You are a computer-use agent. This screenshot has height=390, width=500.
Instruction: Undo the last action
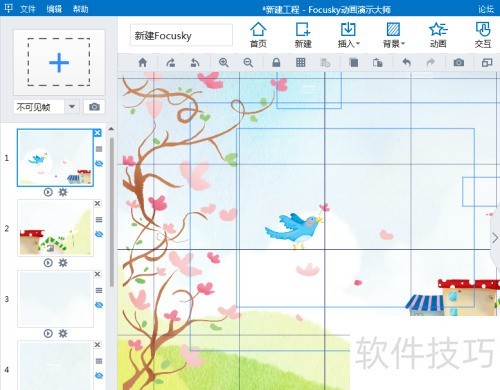pos(406,62)
